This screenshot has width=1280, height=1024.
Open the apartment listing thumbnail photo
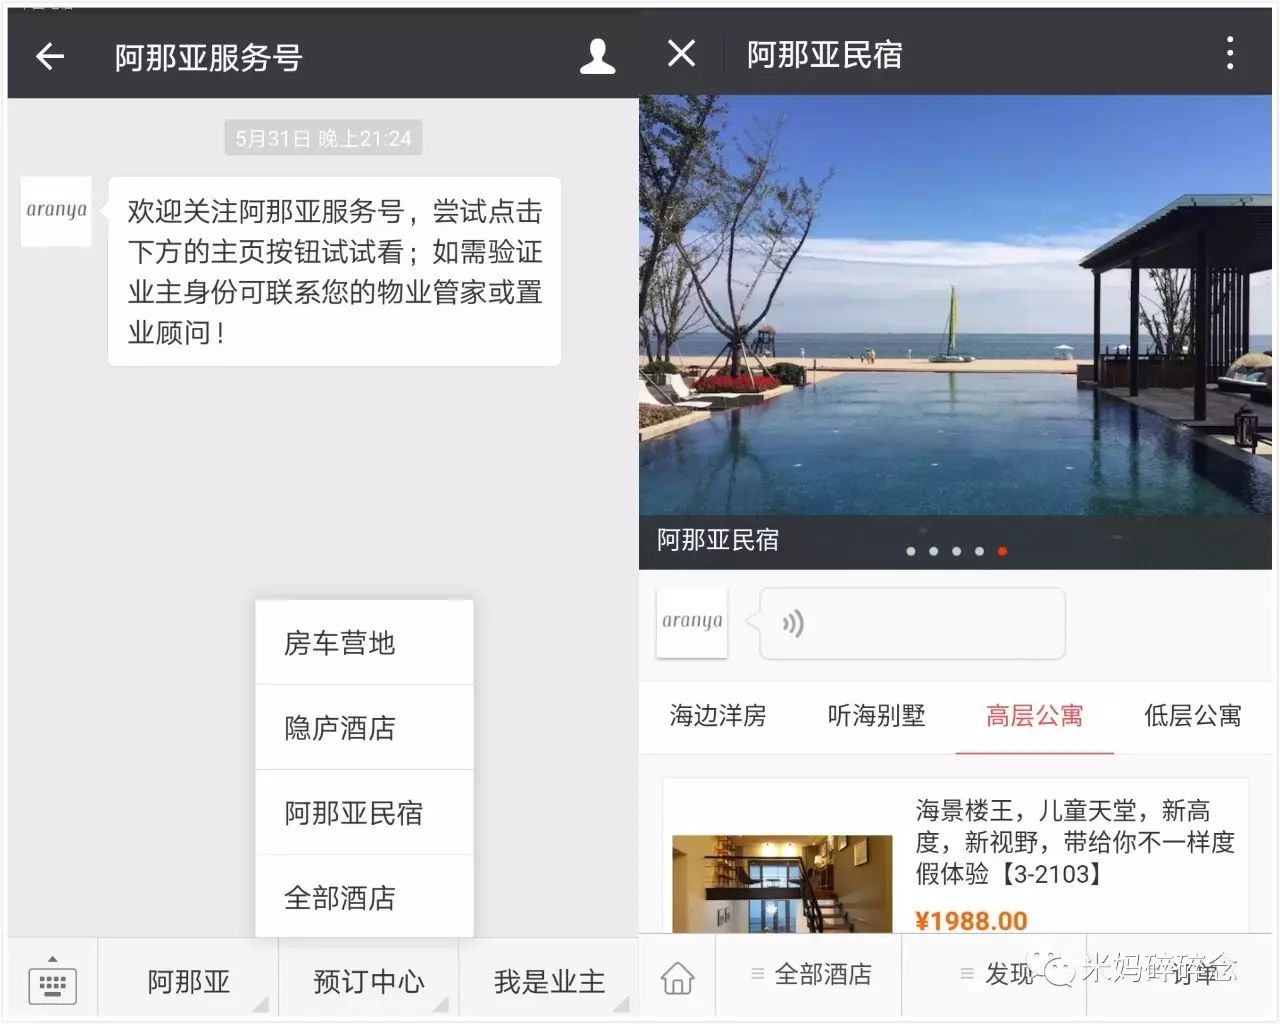point(782,884)
